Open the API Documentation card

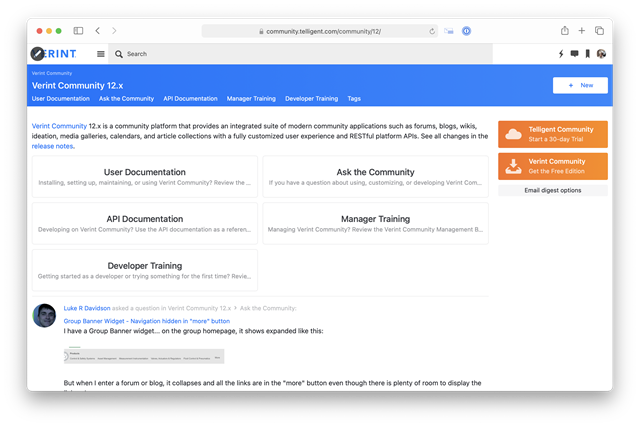(145, 223)
